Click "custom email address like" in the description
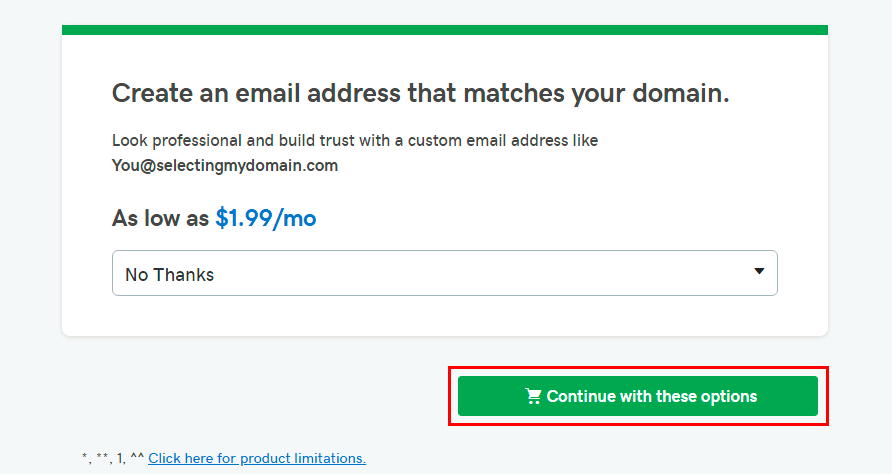This screenshot has height=474, width=892. 502,141
